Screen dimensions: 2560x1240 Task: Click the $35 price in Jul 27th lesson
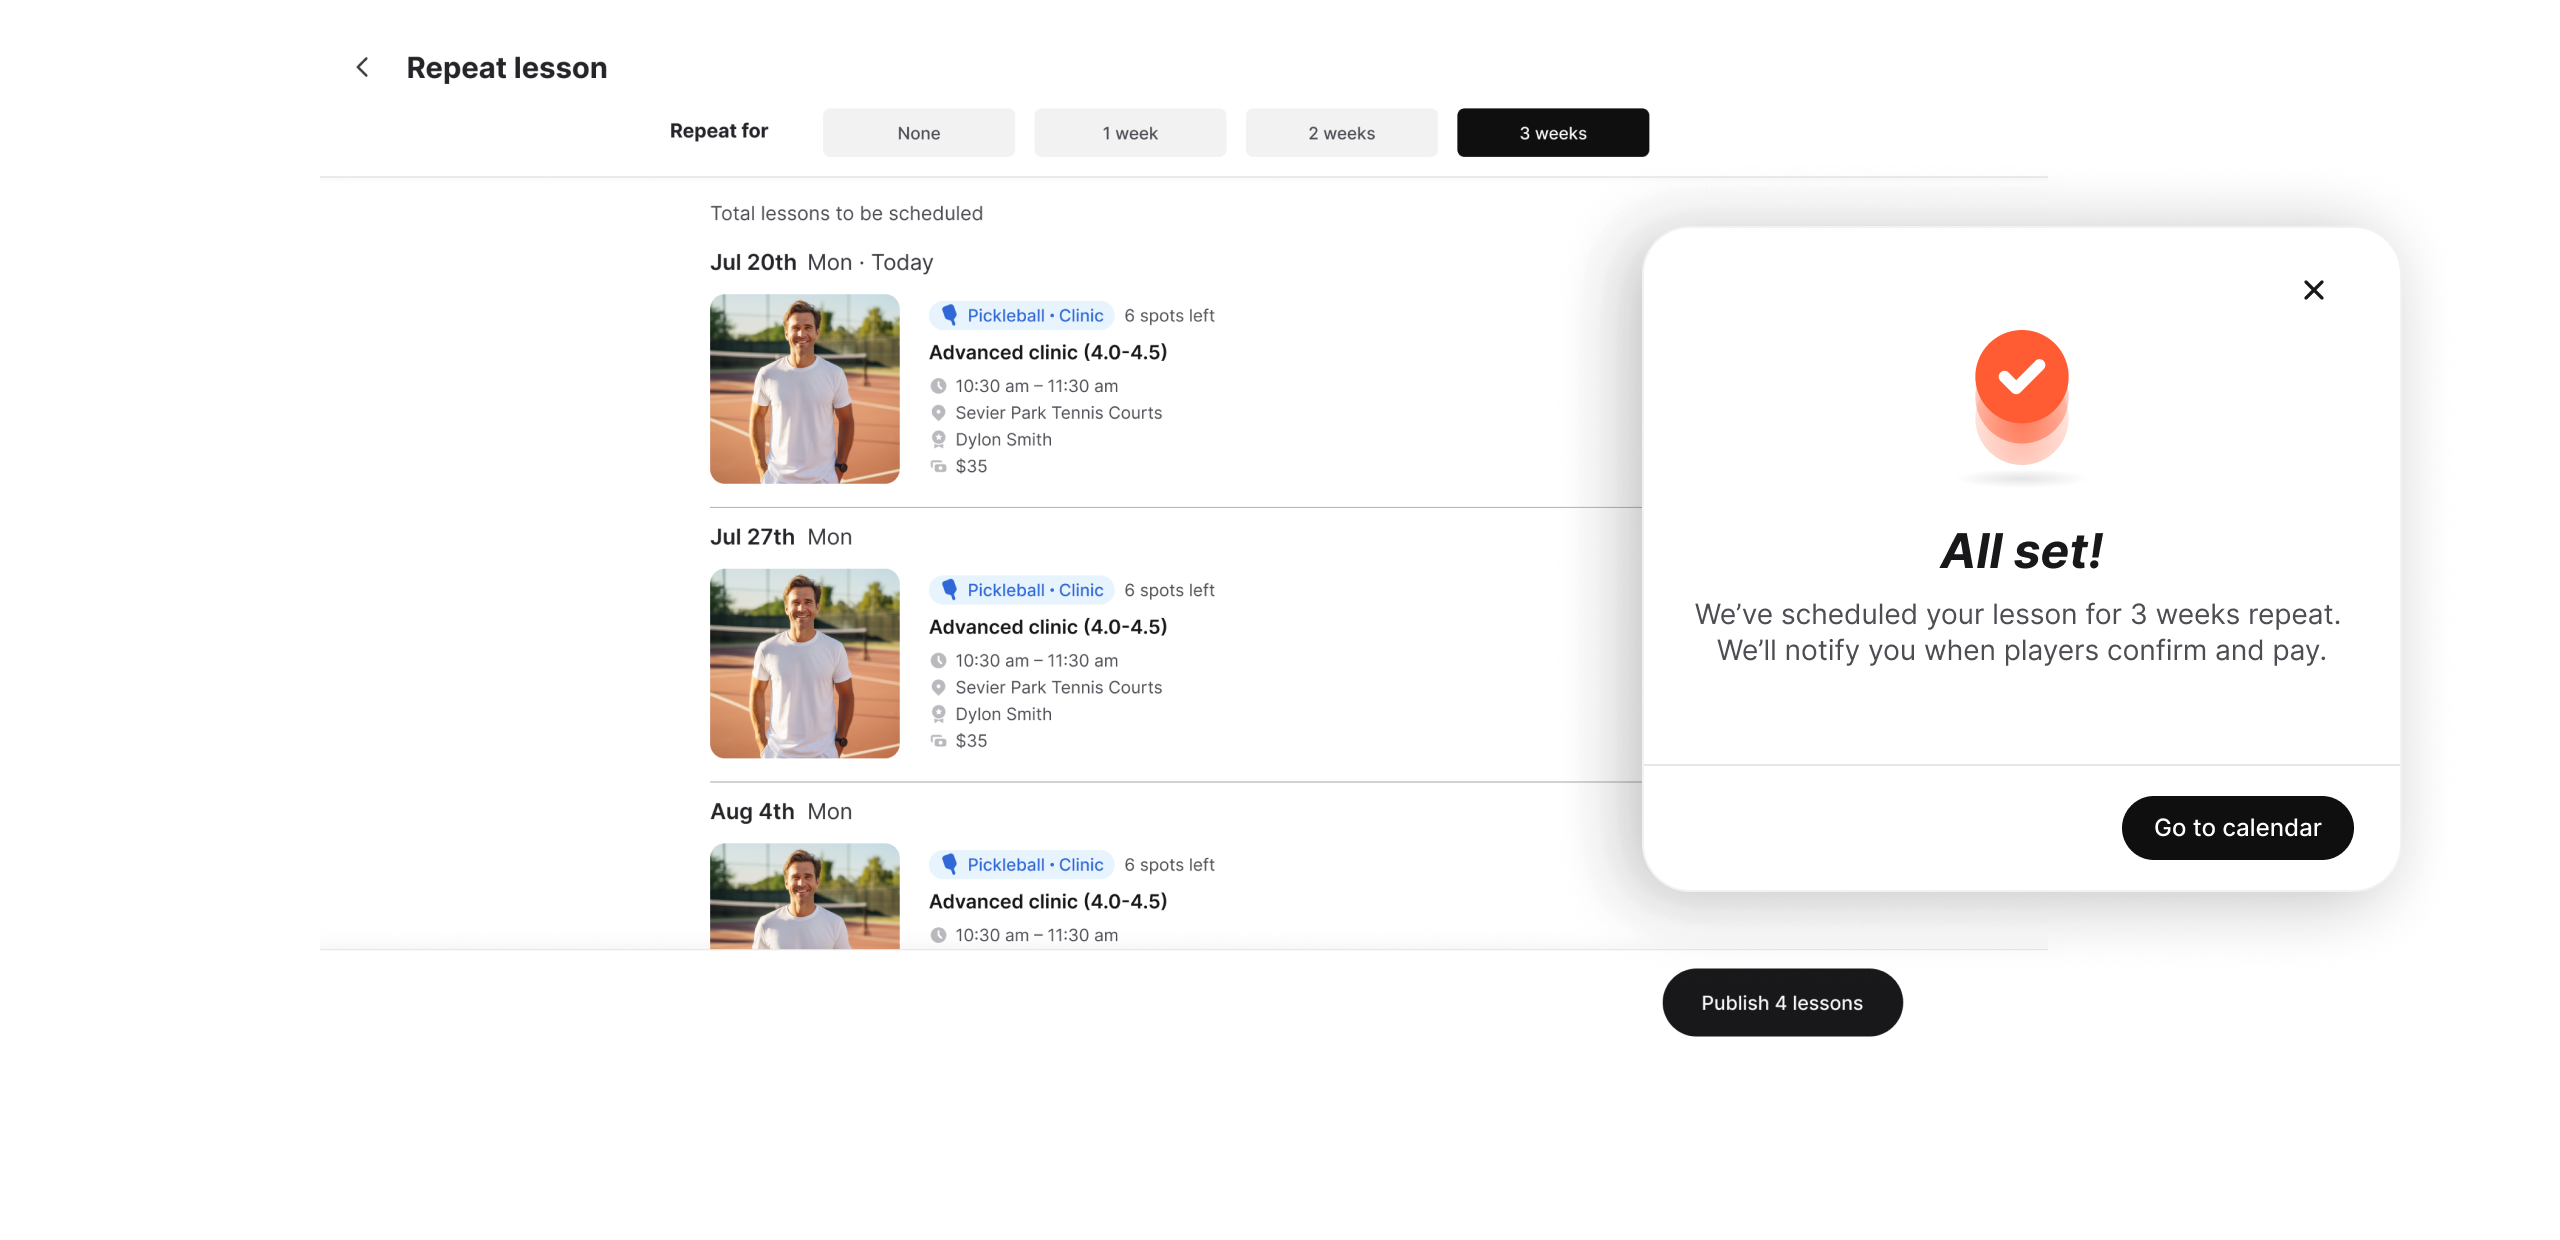coord(971,741)
